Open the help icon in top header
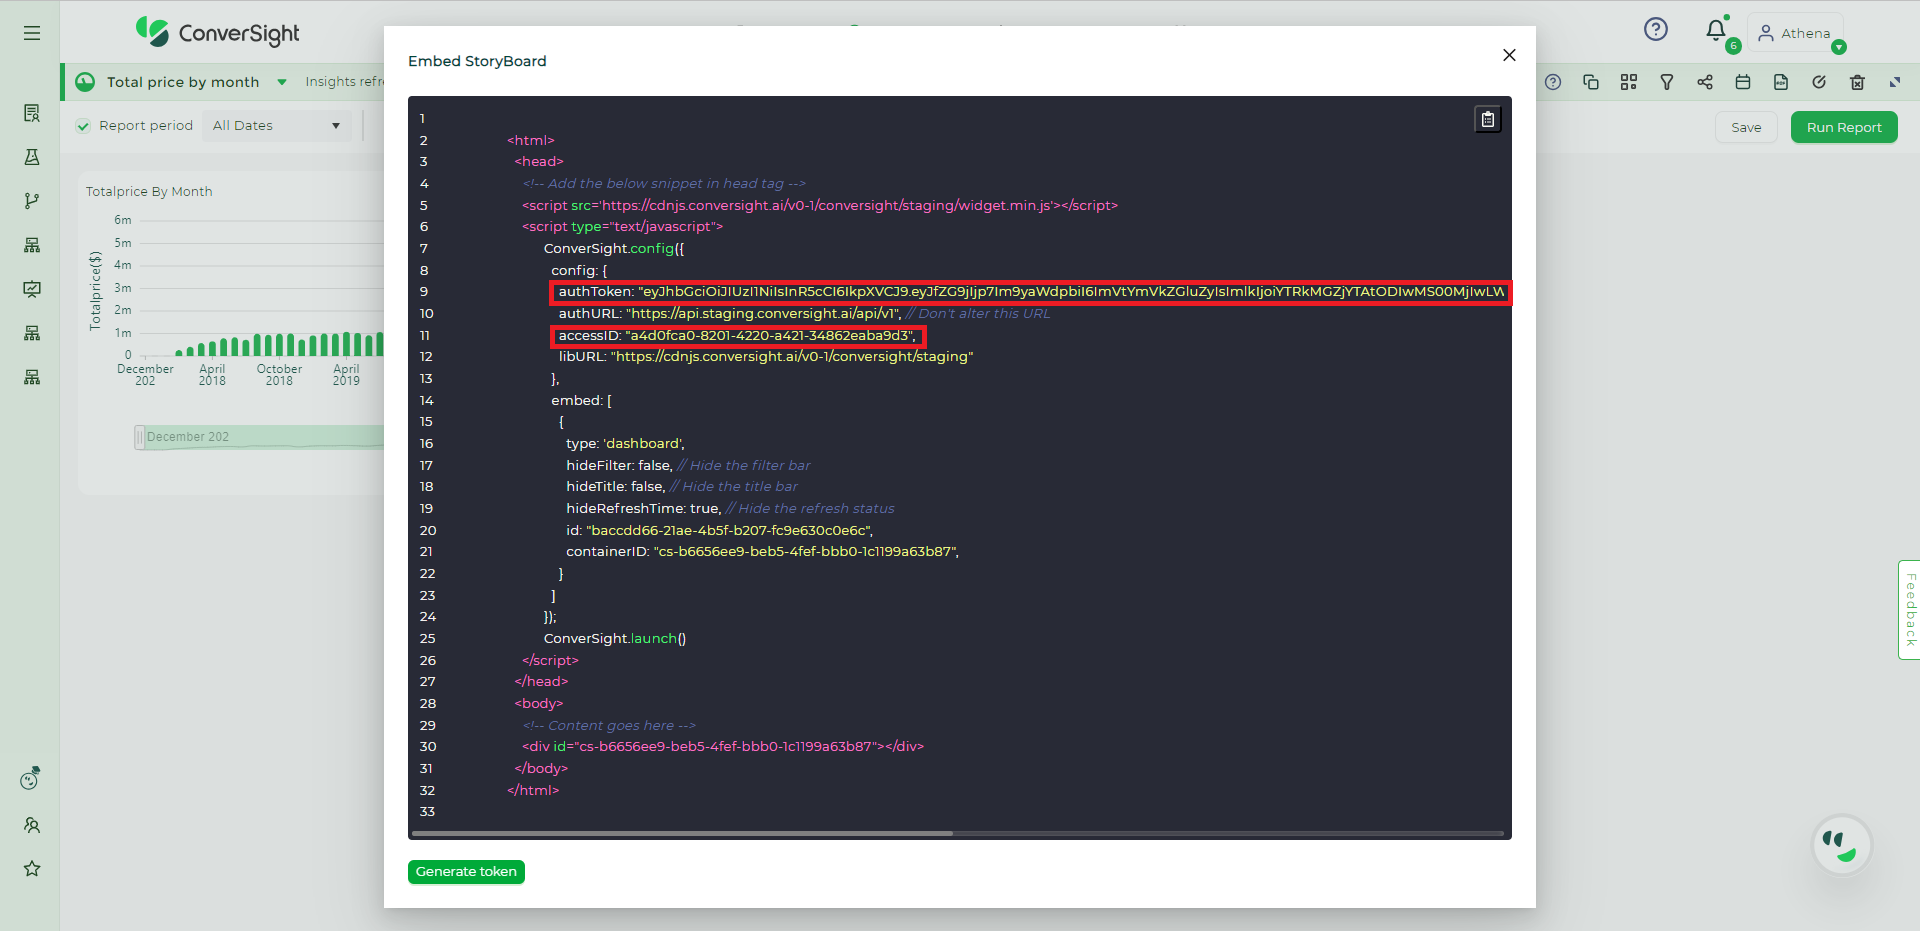Image resolution: width=1920 pixels, height=931 pixels. tap(1656, 29)
